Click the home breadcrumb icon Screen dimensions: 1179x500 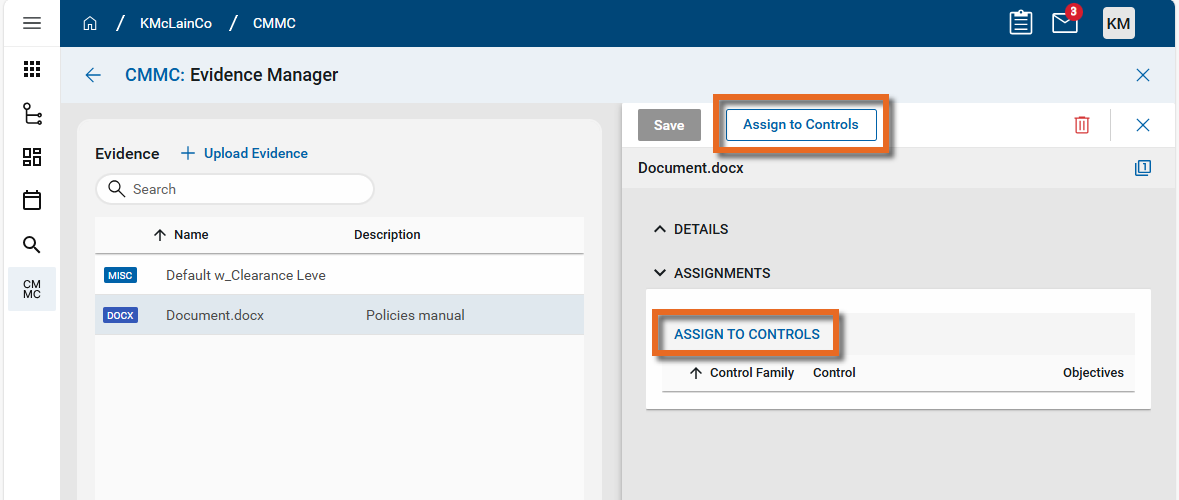tap(90, 23)
